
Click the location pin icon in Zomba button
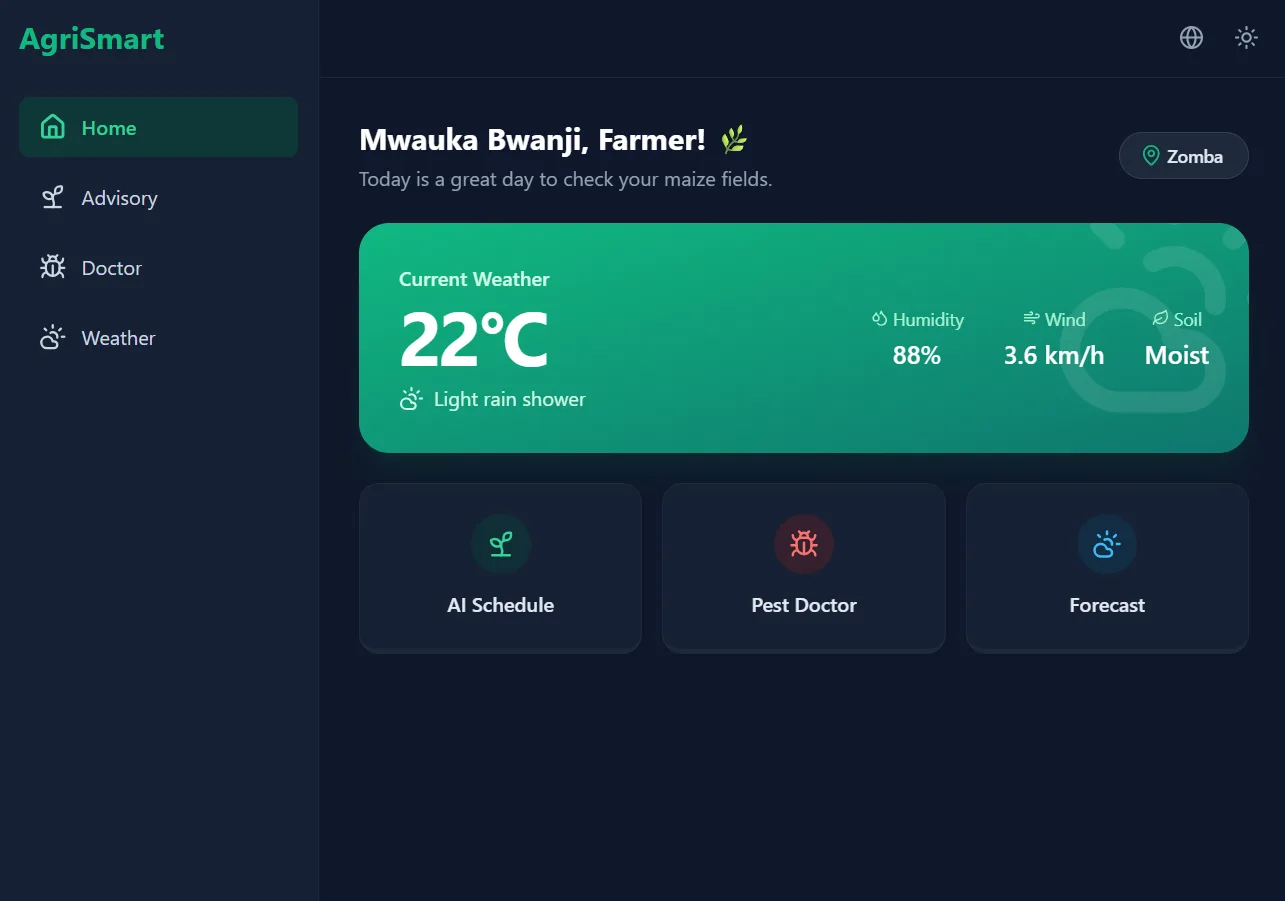(1151, 156)
